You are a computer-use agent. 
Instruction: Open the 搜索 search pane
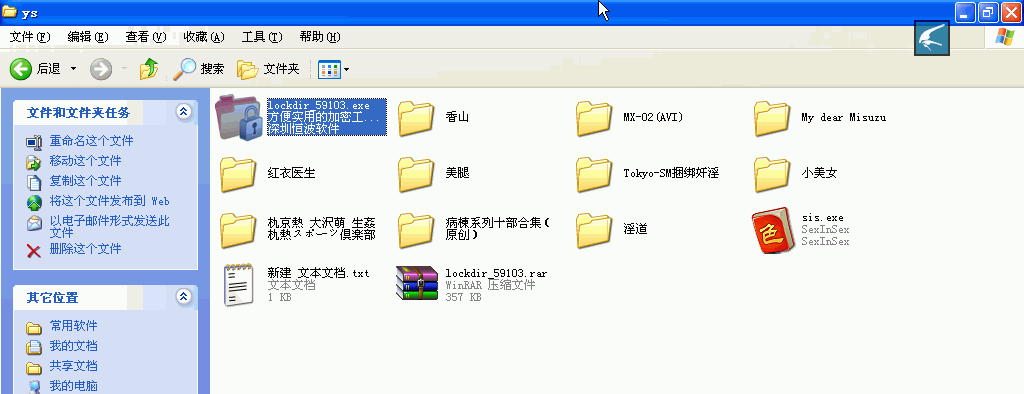pyautogui.click(x=199, y=69)
